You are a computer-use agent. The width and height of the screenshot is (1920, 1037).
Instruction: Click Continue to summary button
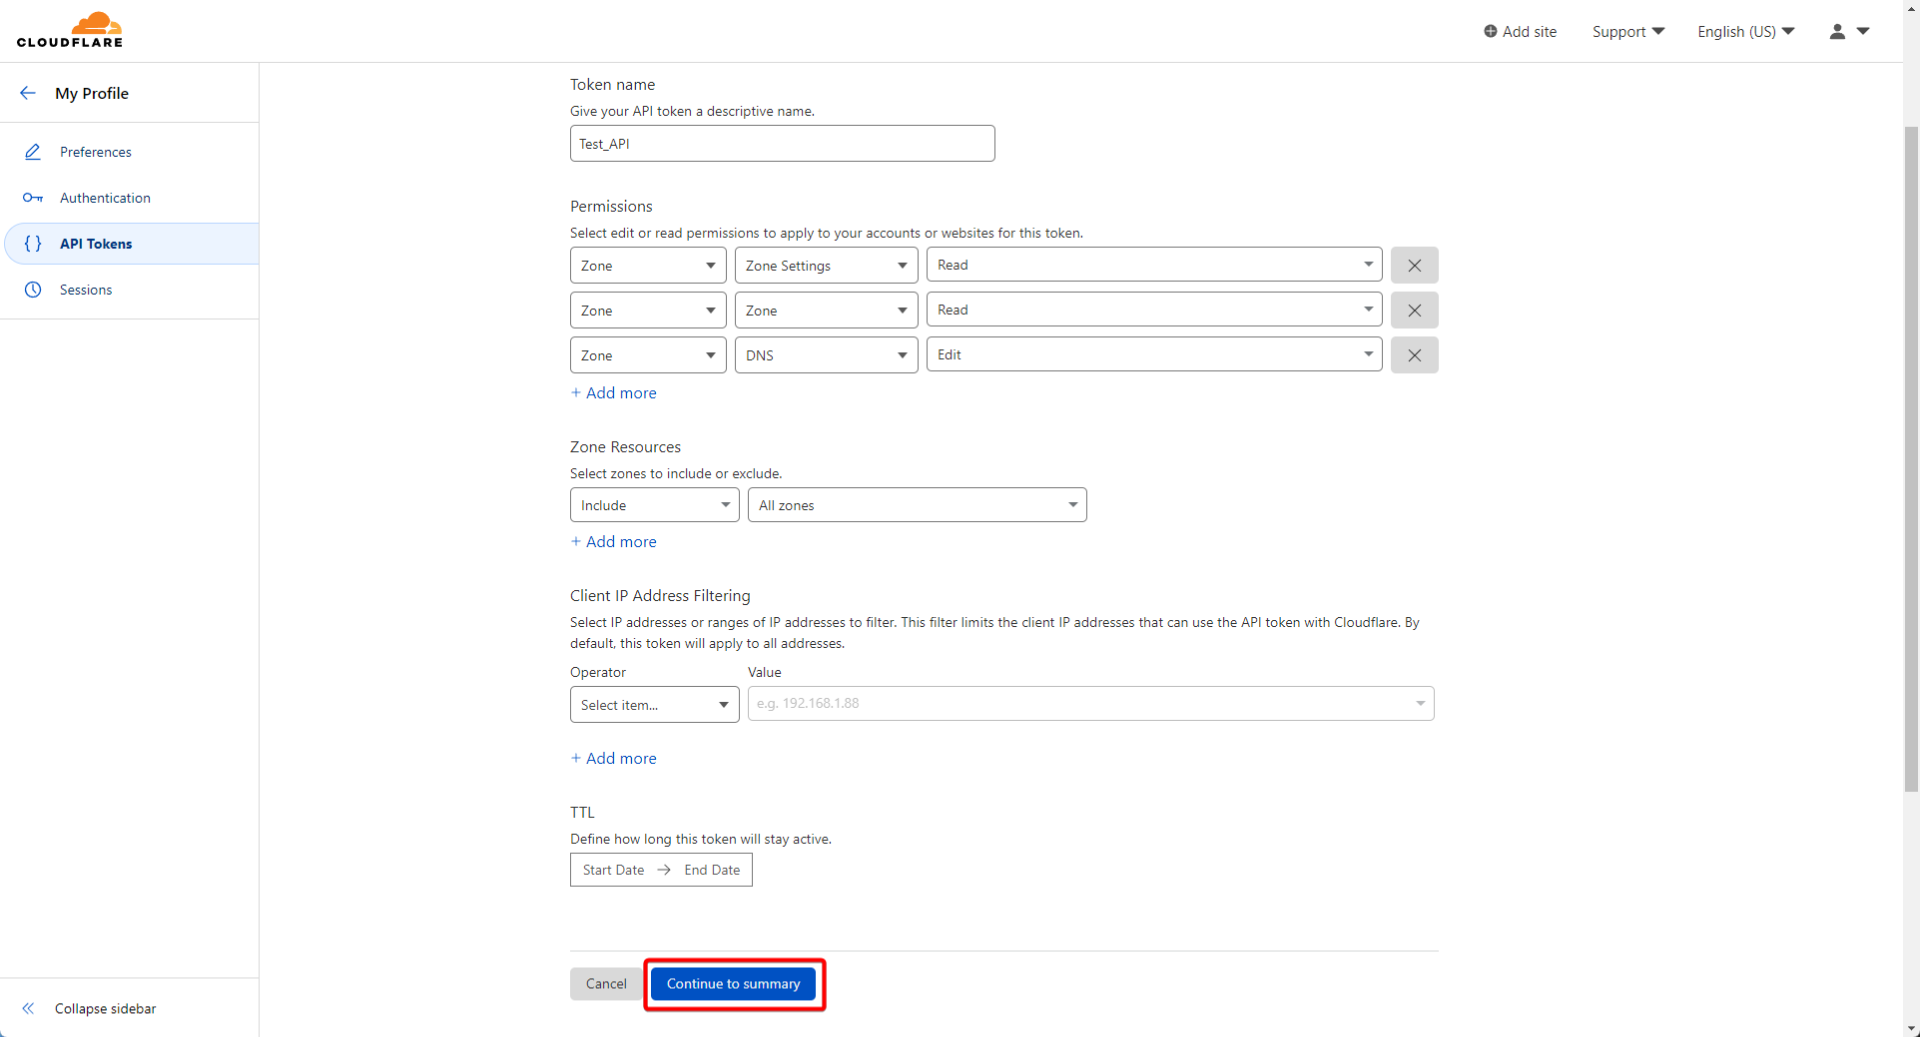coord(733,984)
